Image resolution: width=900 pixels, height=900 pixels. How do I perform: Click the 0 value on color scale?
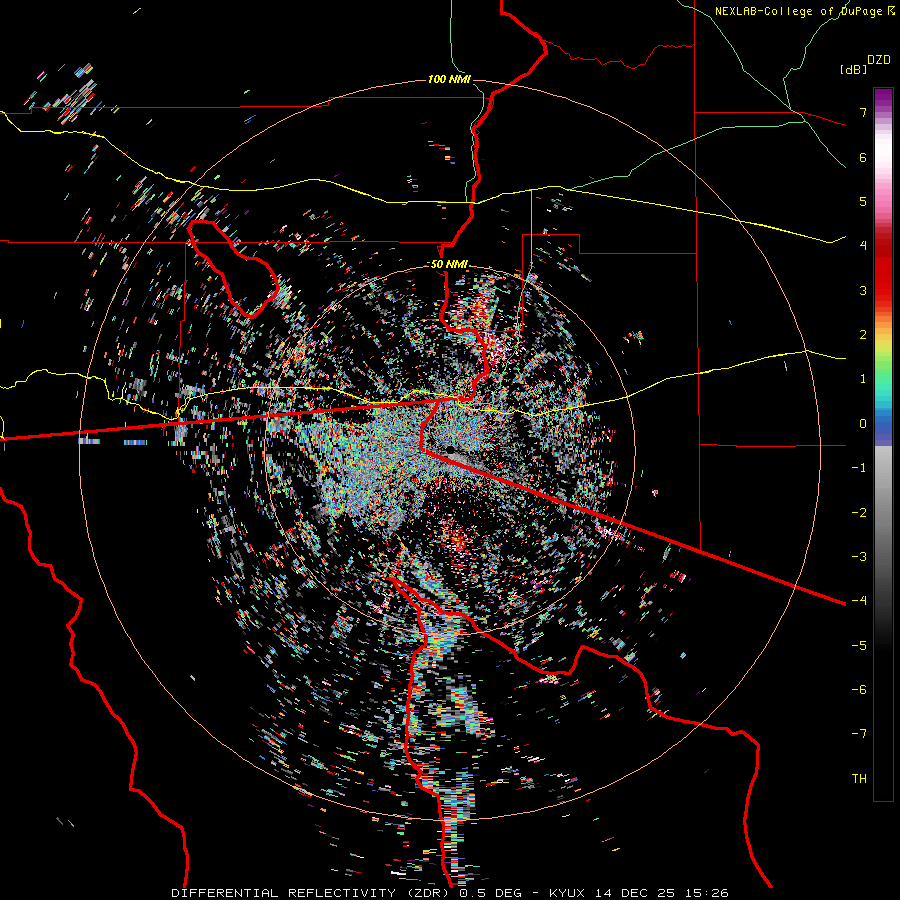pyautogui.click(x=863, y=424)
